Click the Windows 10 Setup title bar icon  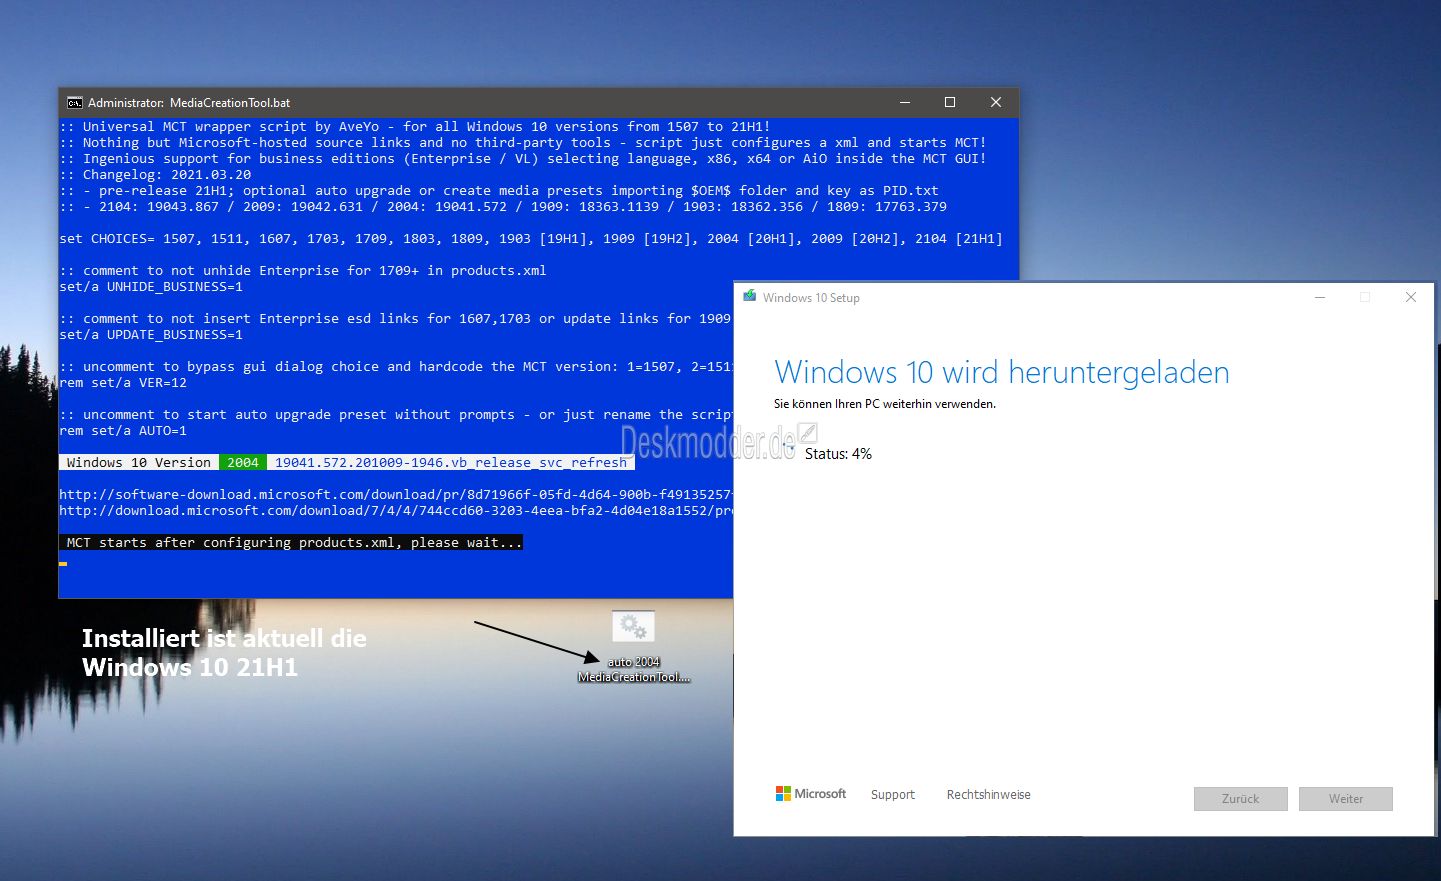coord(749,297)
